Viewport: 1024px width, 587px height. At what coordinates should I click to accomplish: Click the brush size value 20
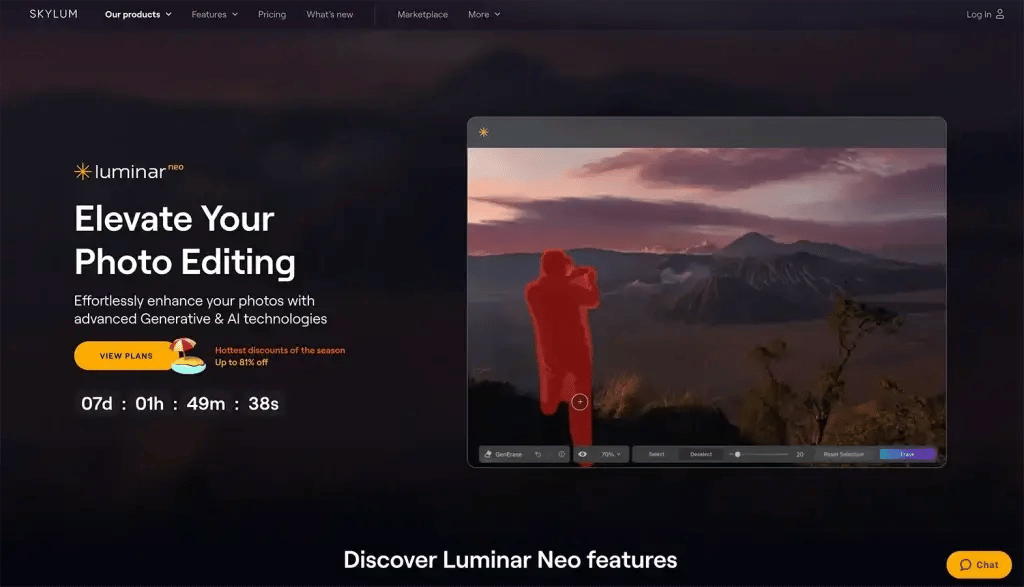(799, 454)
